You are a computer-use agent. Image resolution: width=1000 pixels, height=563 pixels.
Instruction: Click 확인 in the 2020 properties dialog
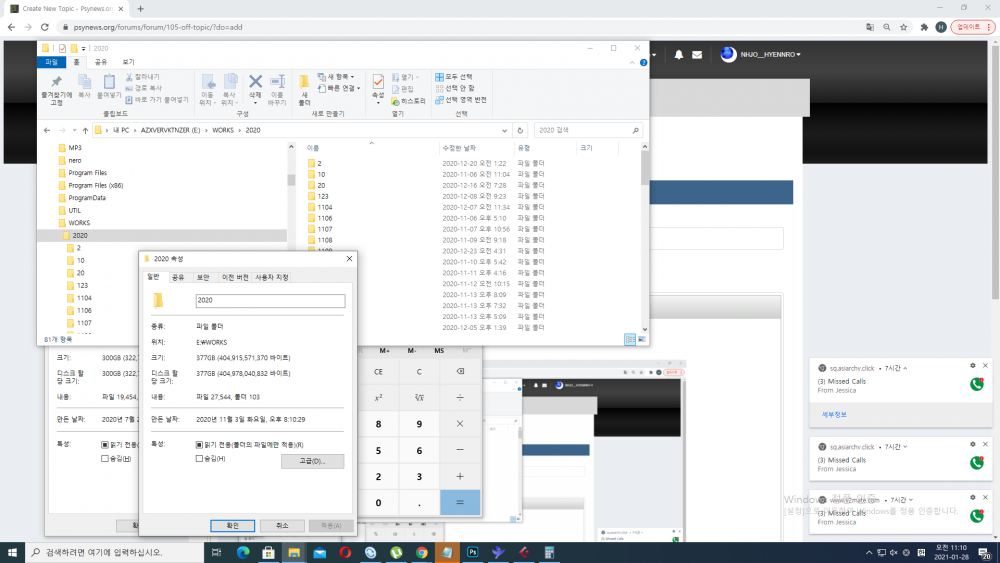[232, 525]
